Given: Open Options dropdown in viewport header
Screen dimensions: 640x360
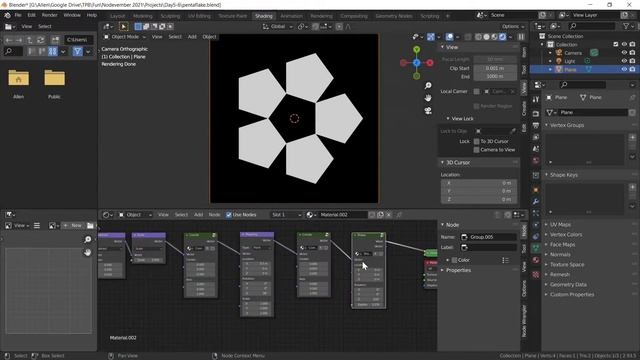Looking at the screenshot, I should click(513, 27).
